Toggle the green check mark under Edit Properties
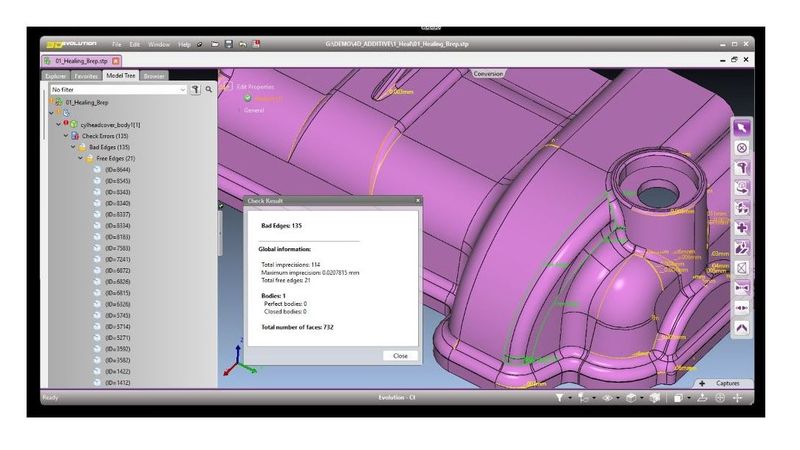The height and width of the screenshot is (450, 800). click(x=247, y=98)
